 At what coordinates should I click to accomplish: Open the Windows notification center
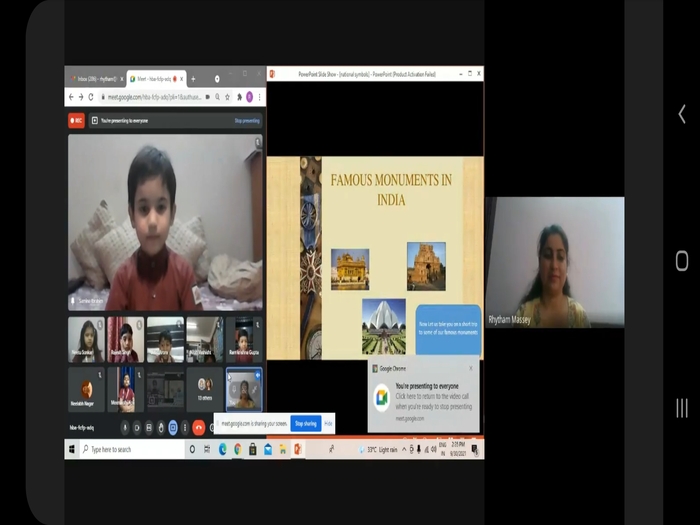pos(475,450)
